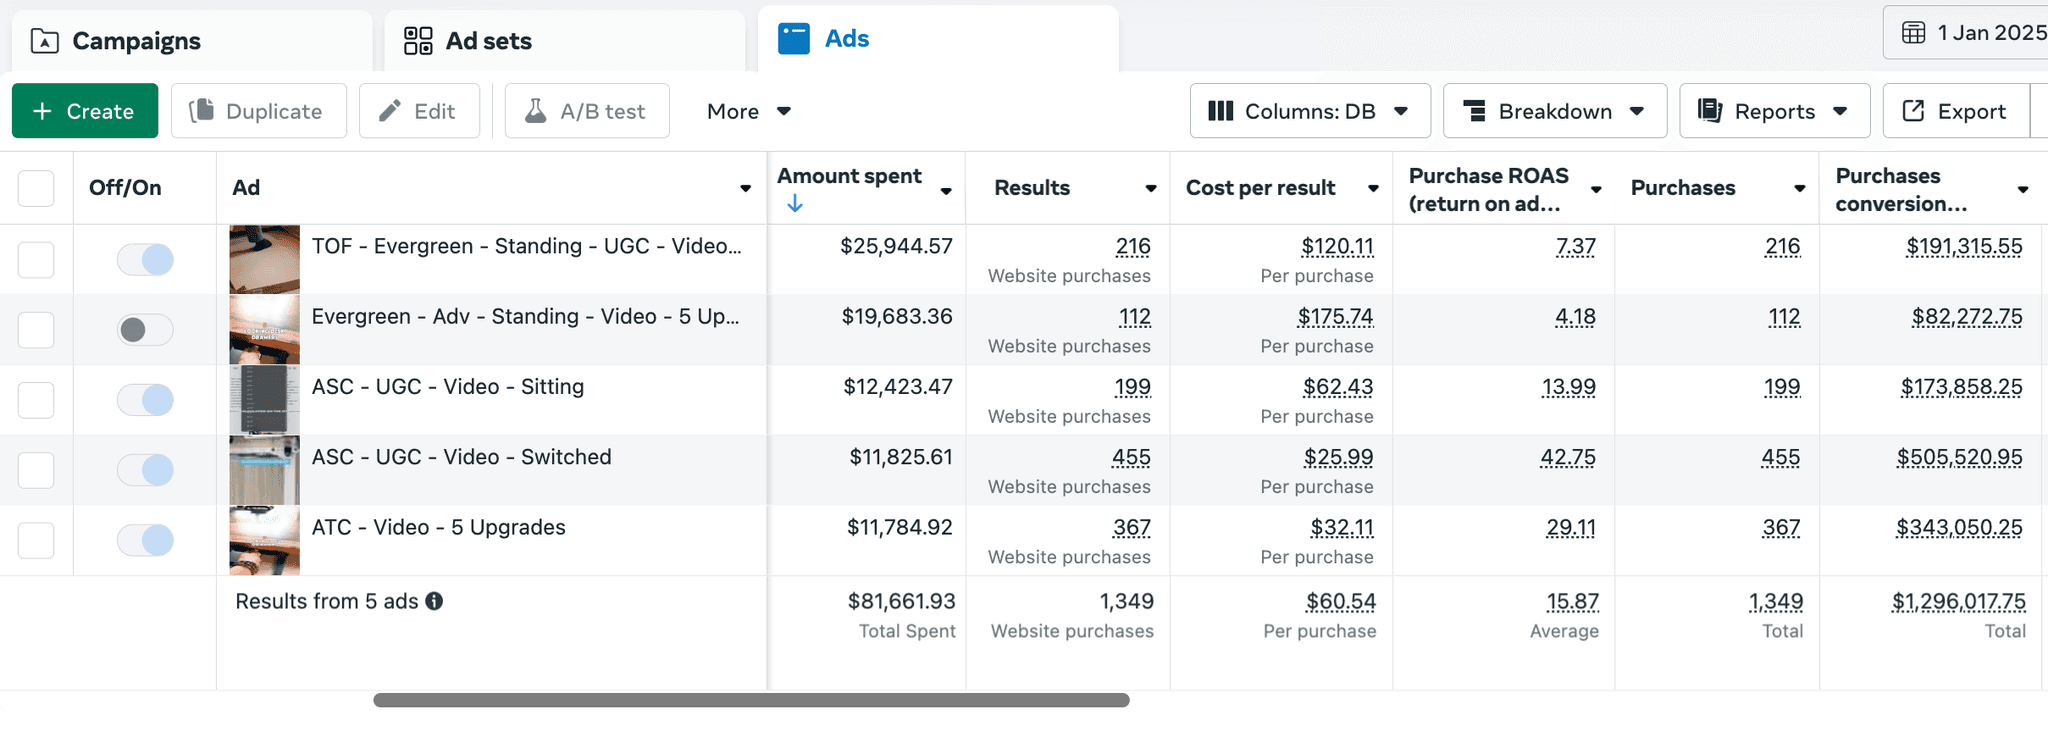This screenshot has height=749, width=2048.
Task: Open the Reports dropdown menu
Action: tap(1775, 111)
